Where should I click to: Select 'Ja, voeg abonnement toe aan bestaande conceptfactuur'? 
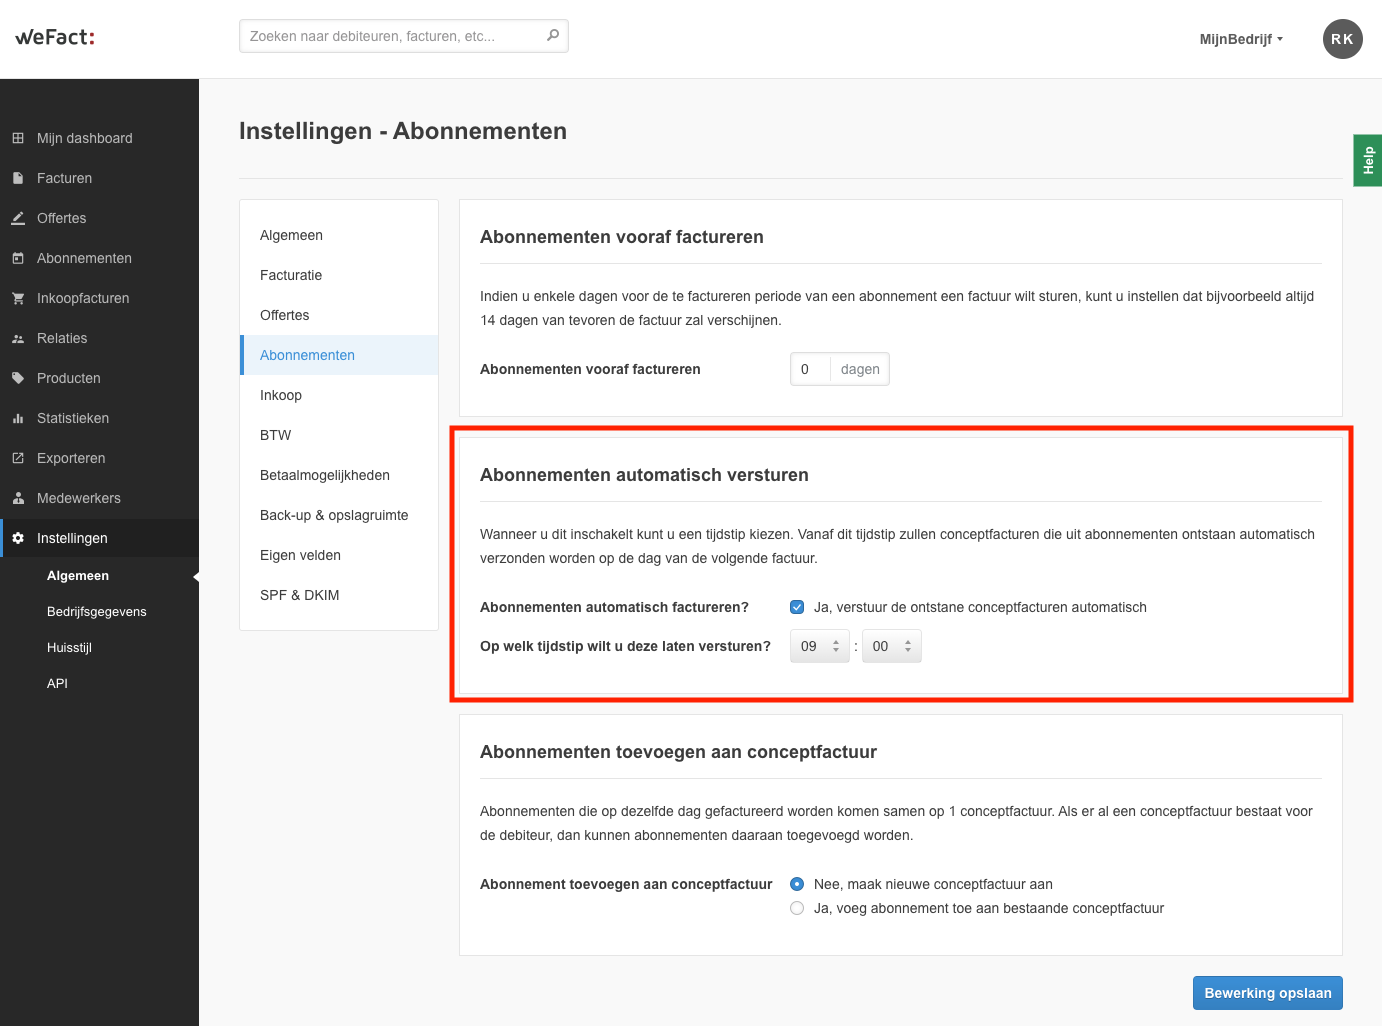click(797, 908)
